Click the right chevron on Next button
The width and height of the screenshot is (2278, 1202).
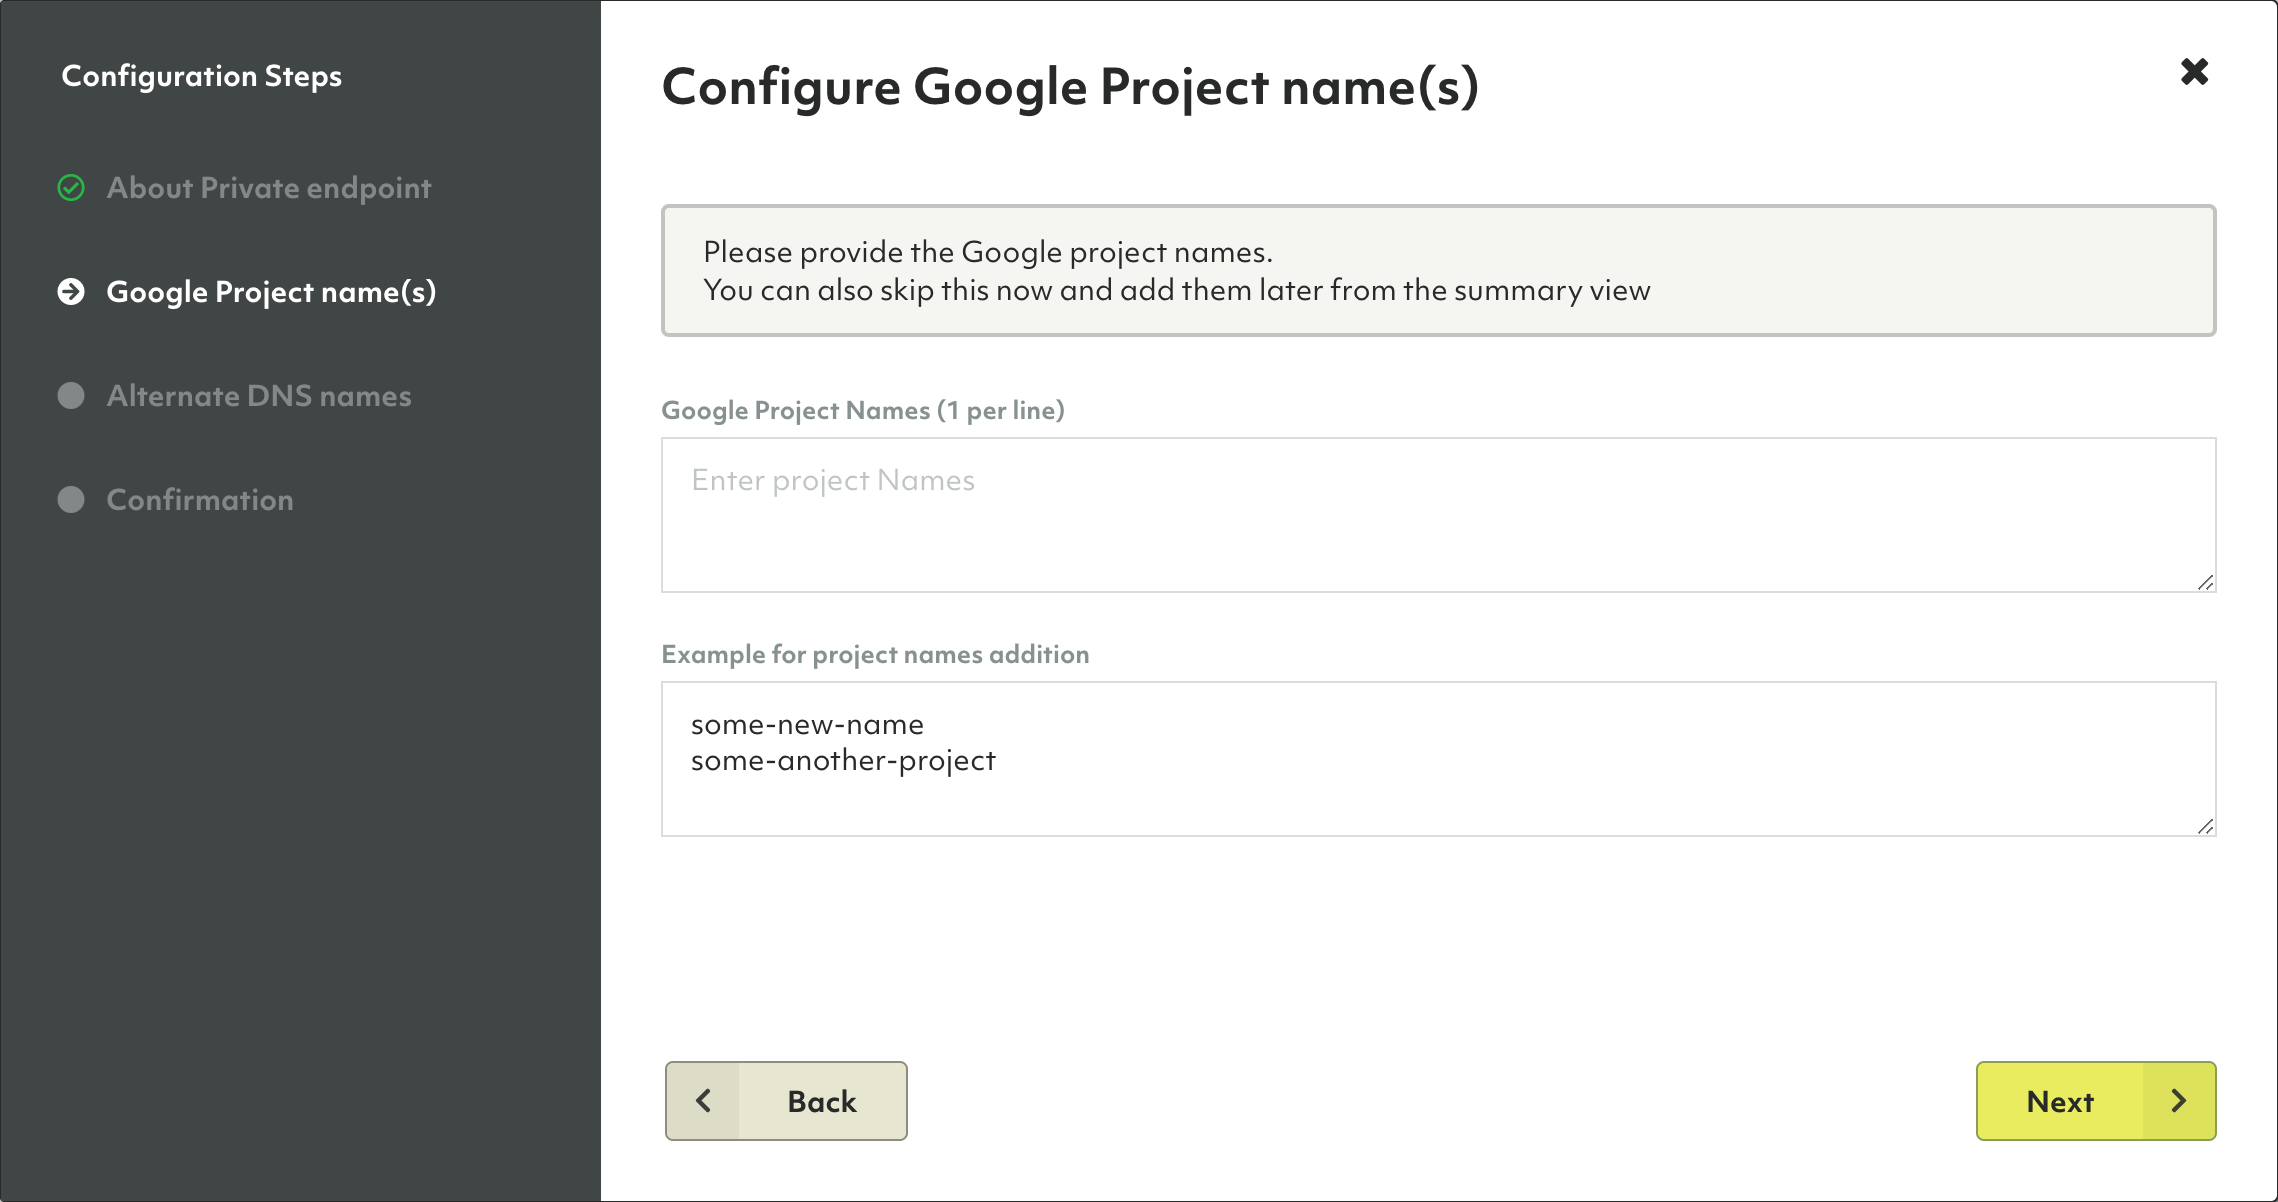2179,1101
